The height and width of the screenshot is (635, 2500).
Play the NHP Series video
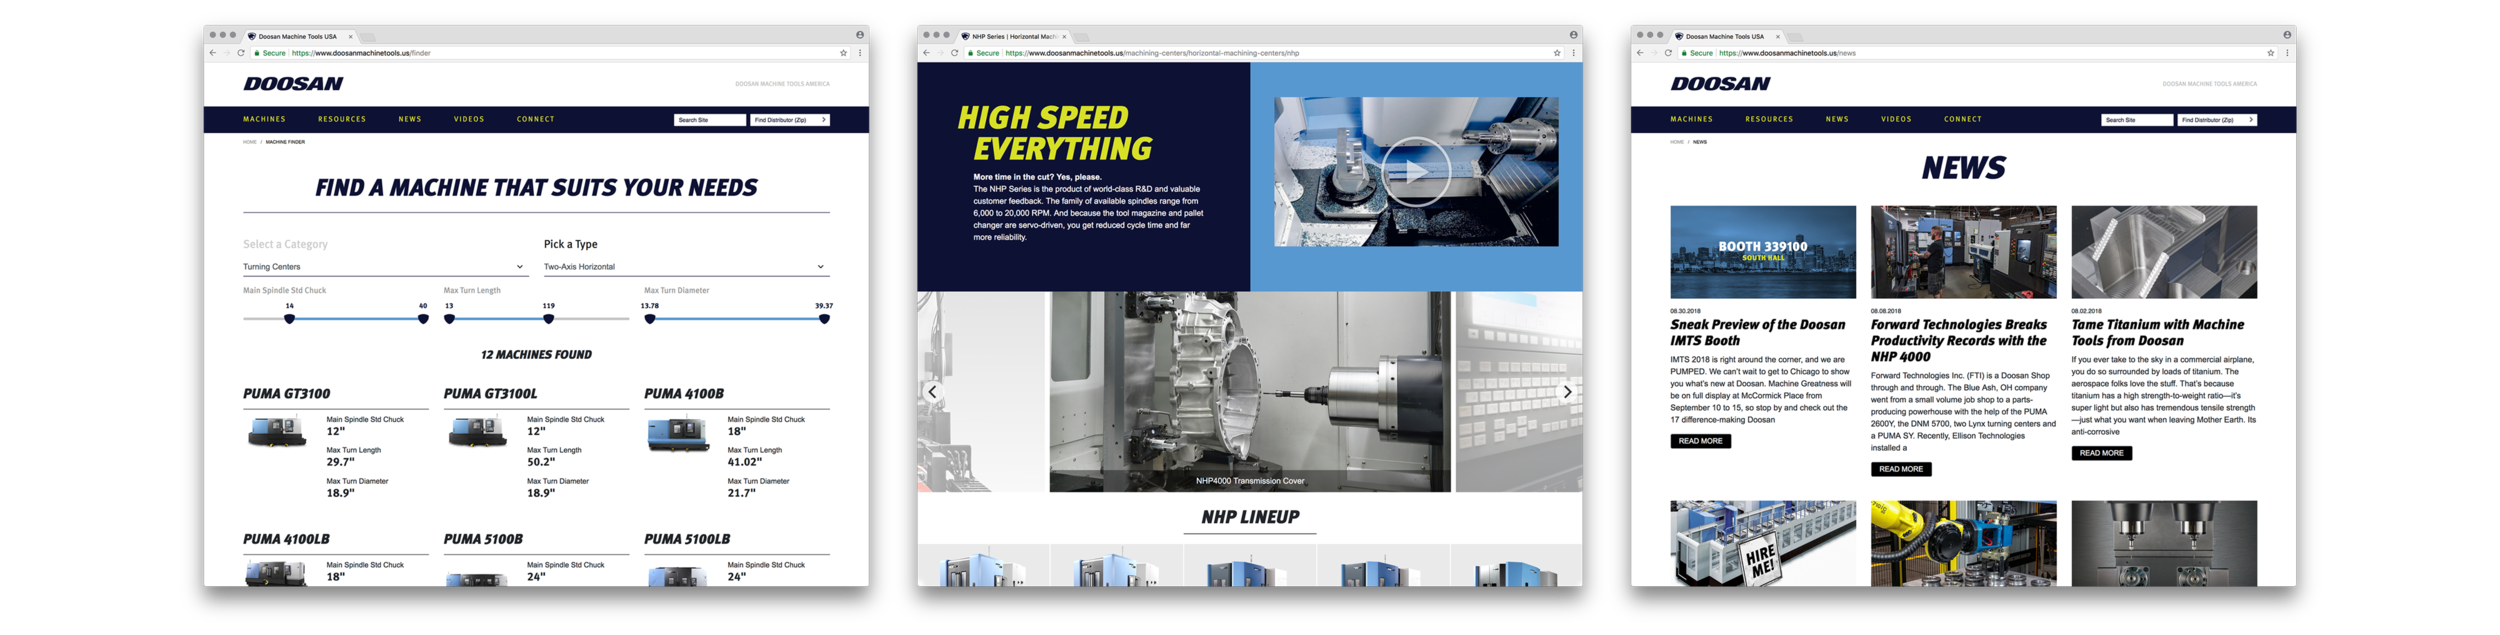(1415, 172)
